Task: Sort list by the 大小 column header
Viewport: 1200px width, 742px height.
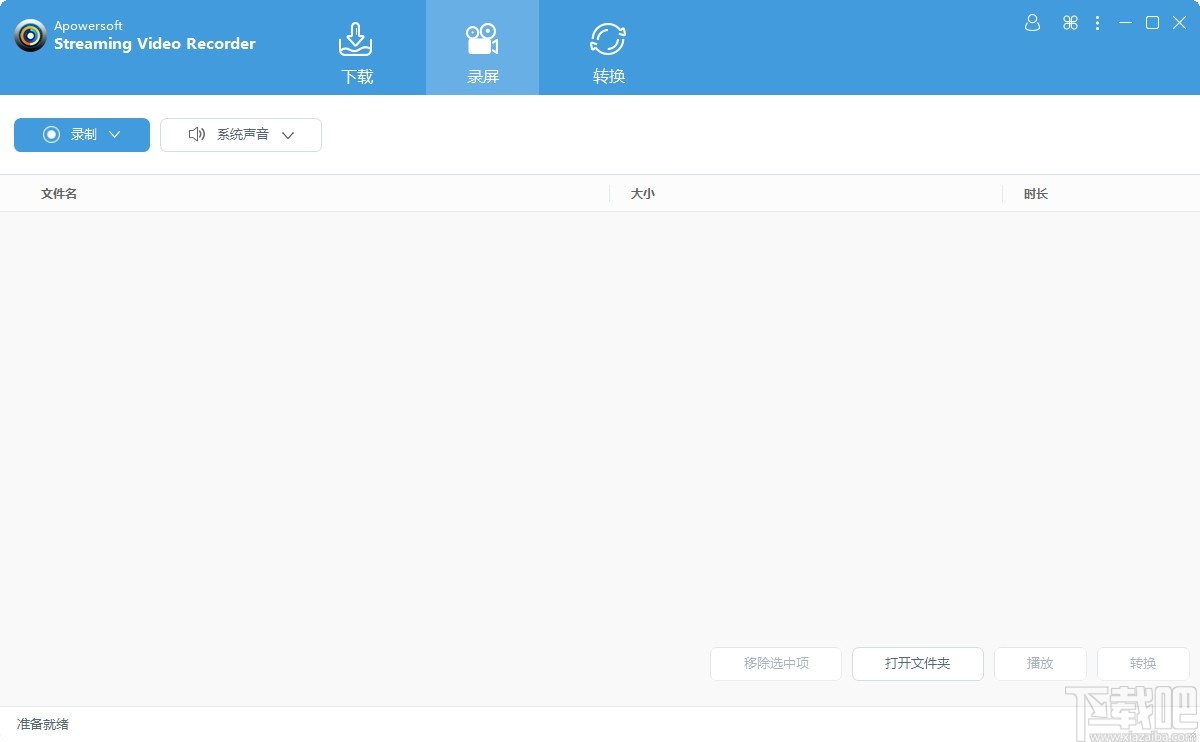Action: (643, 193)
